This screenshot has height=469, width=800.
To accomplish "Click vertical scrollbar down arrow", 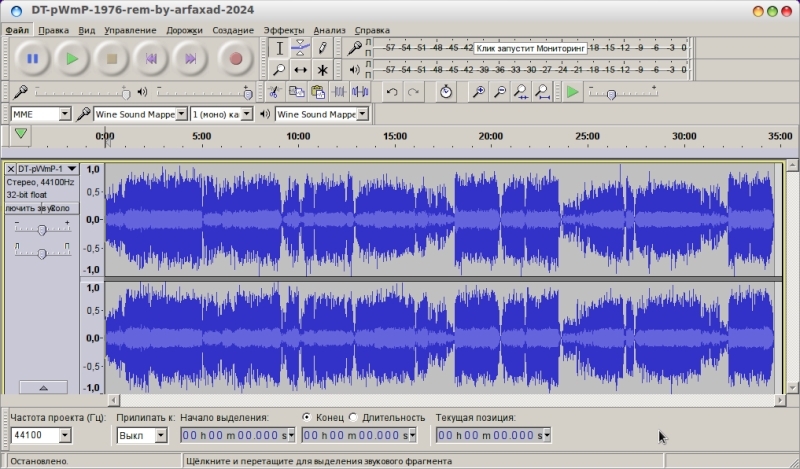I will (x=792, y=387).
